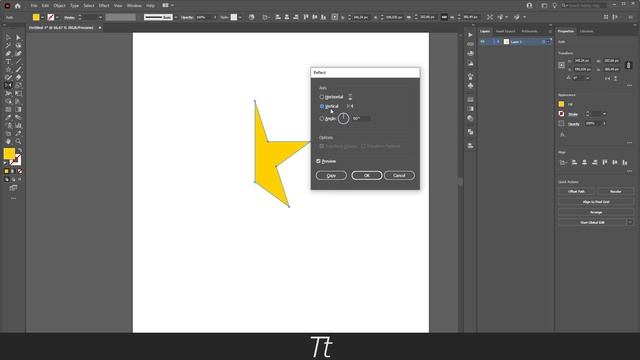Open the File menu
Image resolution: width=640 pixels, height=360 pixels.
34,6
